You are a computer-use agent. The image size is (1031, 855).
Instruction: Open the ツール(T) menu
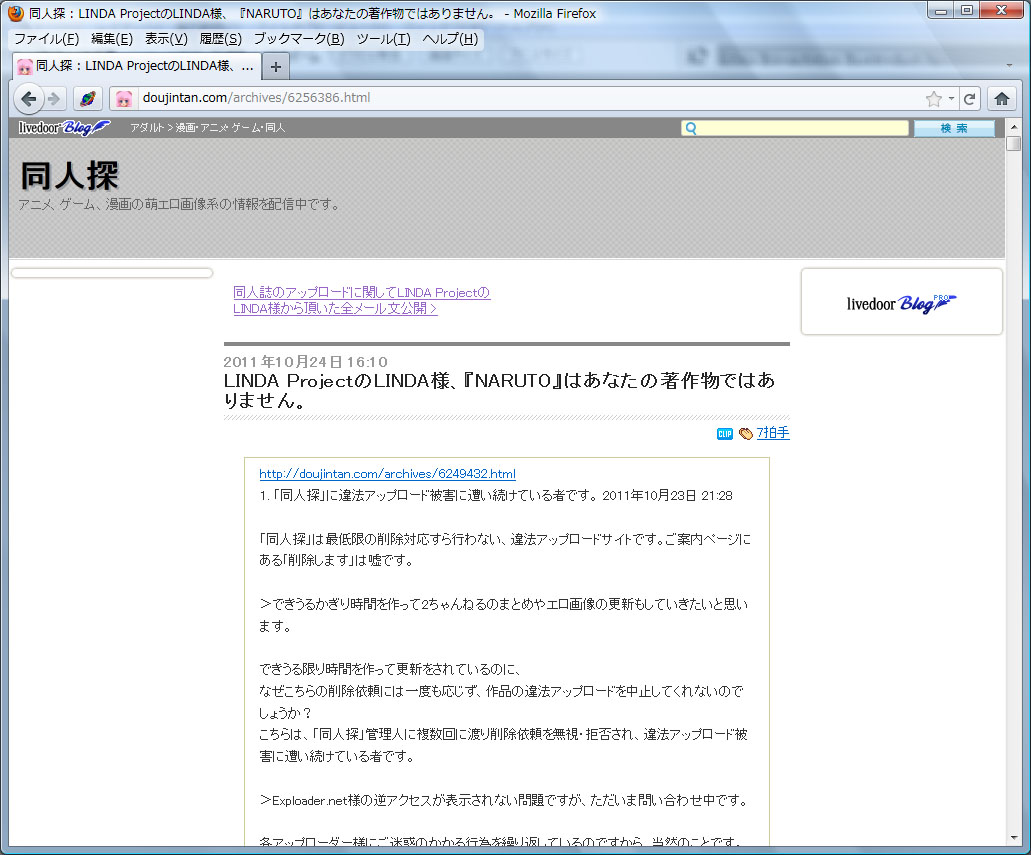pyautogui.click(x=383, y=39)
